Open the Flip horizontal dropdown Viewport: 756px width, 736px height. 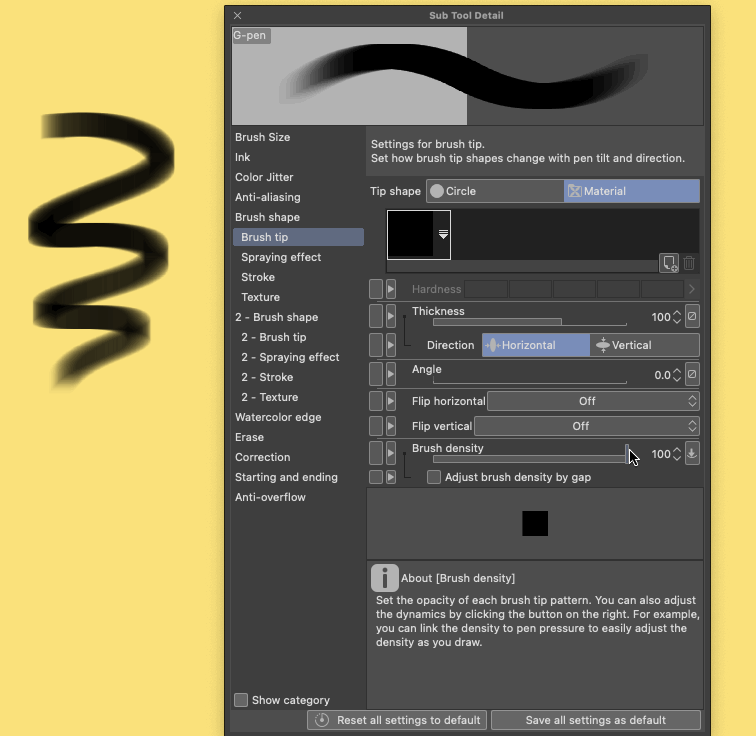[x=593, y=401]
